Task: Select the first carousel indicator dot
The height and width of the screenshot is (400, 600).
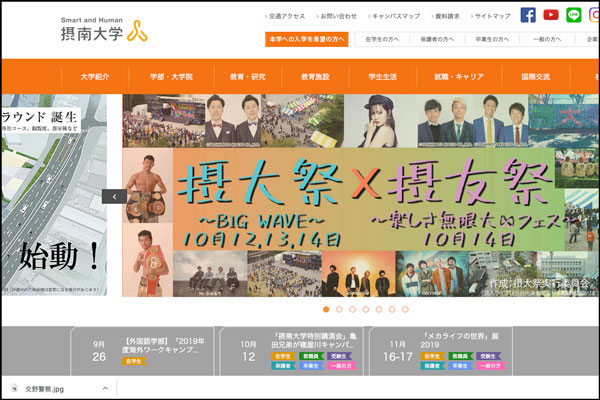Action: point(326,309)
